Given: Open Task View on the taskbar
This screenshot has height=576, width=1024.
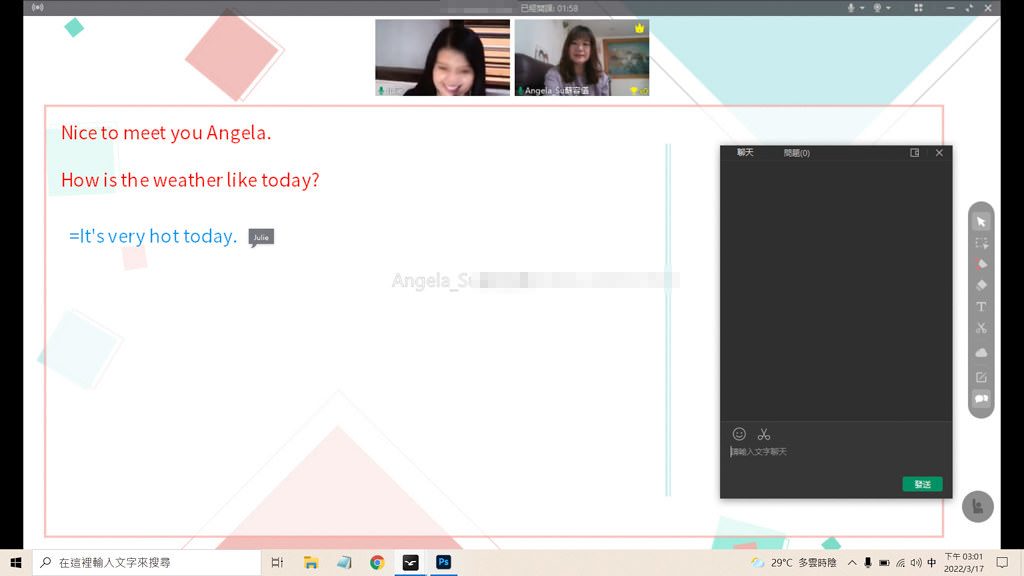Looking at the screenshot, I should [x=277, y=562].
